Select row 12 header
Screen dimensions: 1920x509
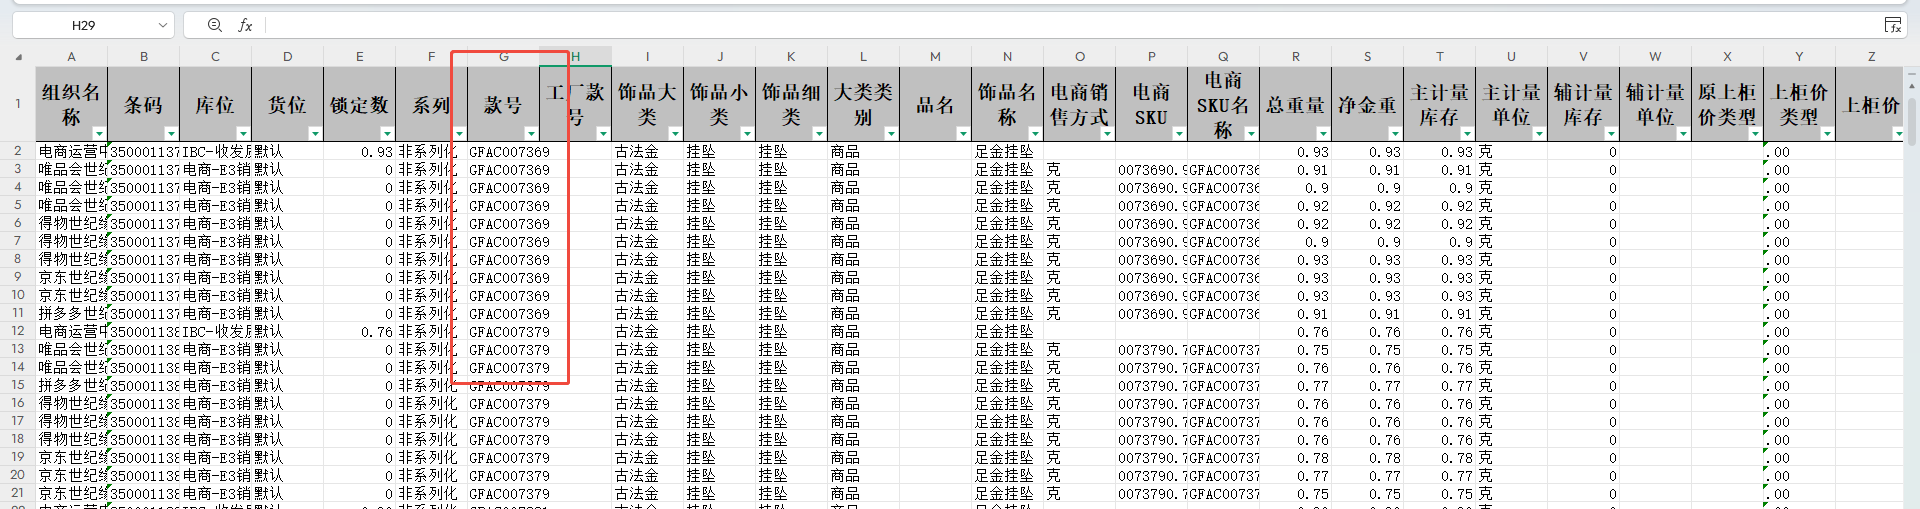(x=18, y=331)
